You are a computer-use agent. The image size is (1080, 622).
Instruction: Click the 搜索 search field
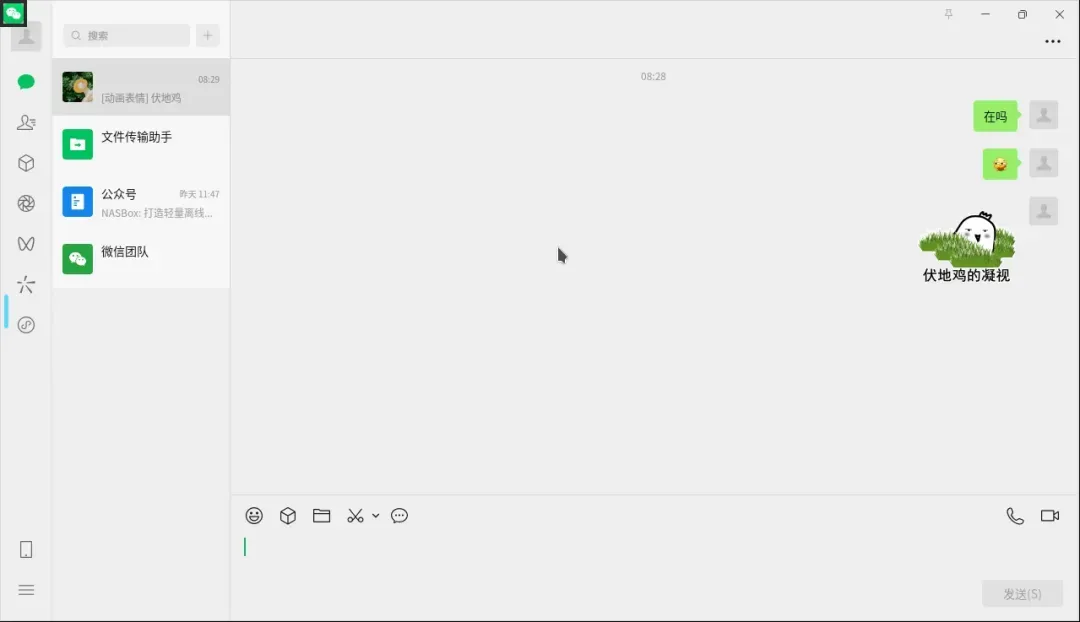[127, 35]
